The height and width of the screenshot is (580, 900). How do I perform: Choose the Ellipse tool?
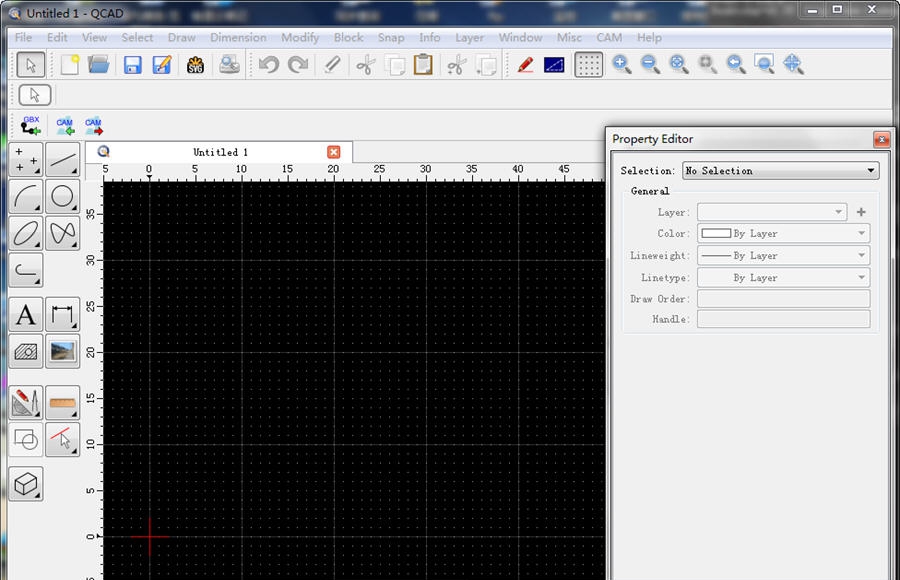26,234
